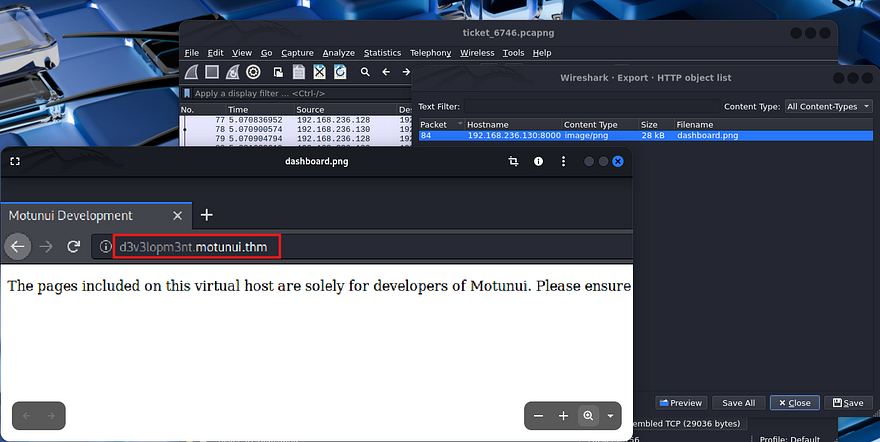Open image viewer three-dot menu

tap(563, 161)
